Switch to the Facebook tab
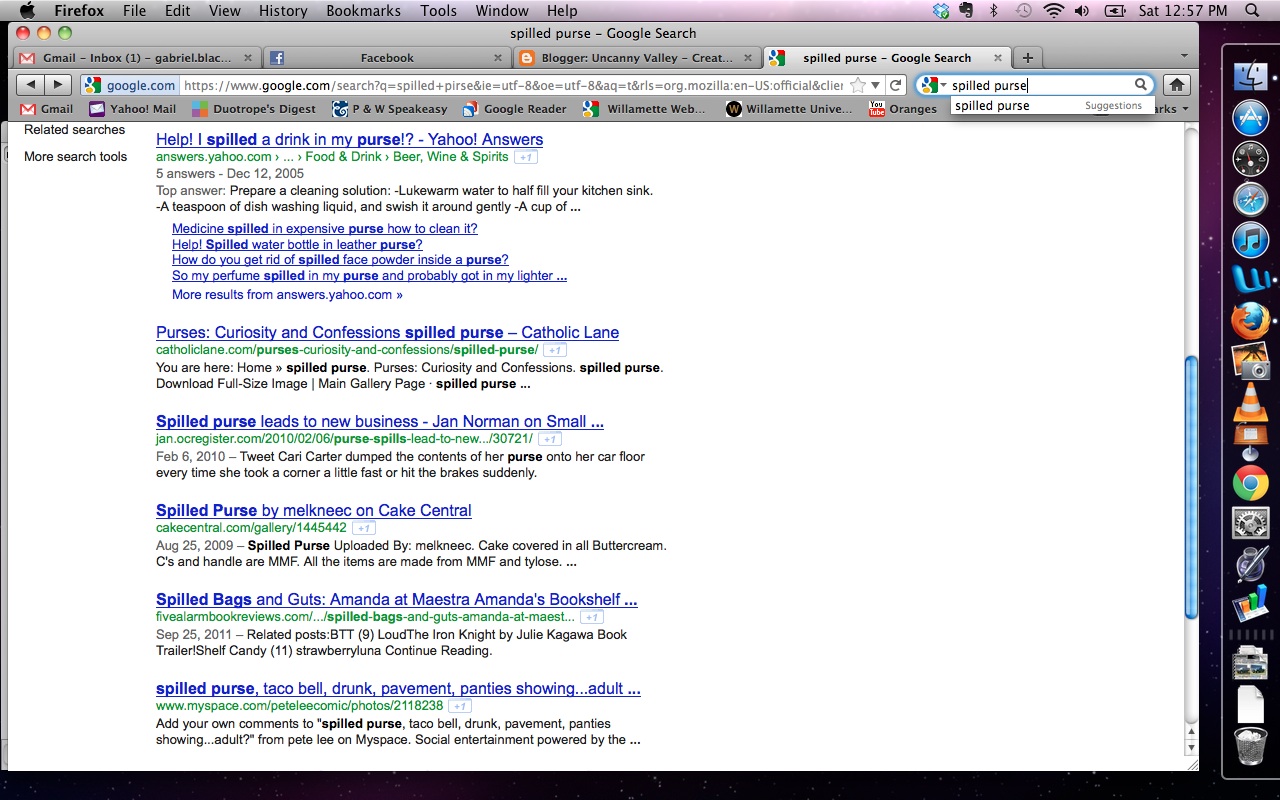 click(387, 58)
